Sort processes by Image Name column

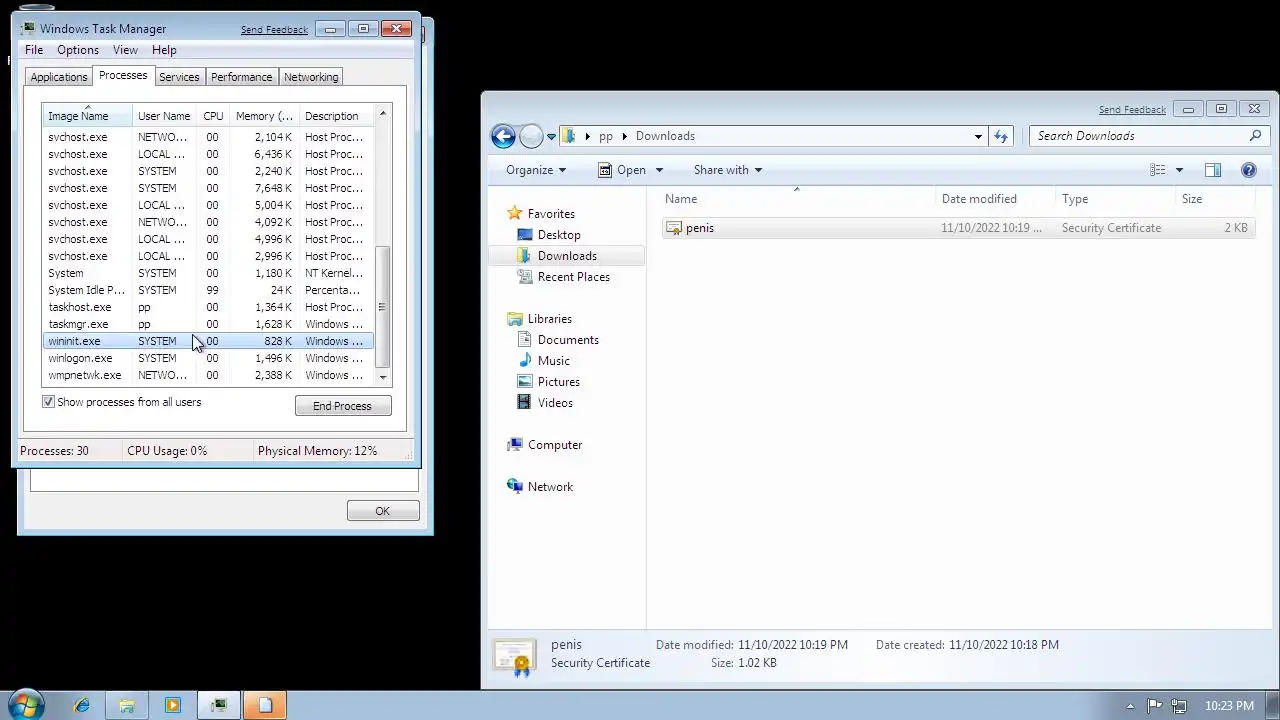pos(87,116)
